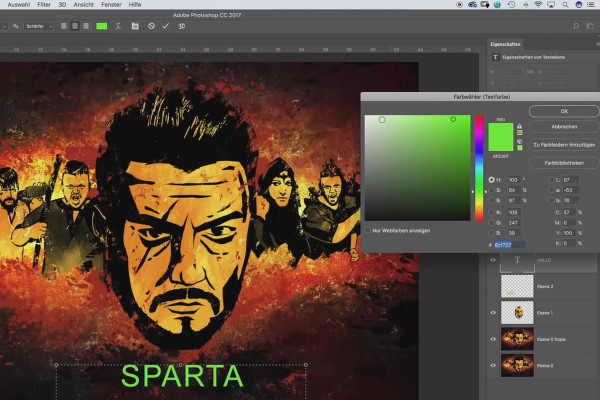600x400 pixels.
Task: Click the AirPlay display icon
Action: click(551, 5)
